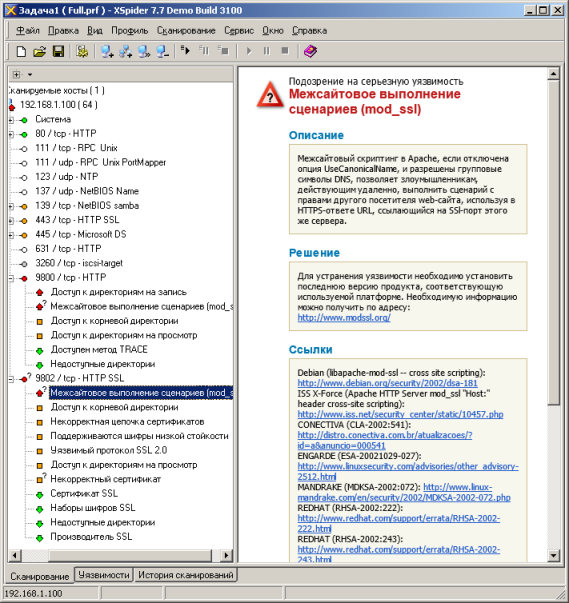Open the Правка menu
The image size is (569, 603).
63,30
